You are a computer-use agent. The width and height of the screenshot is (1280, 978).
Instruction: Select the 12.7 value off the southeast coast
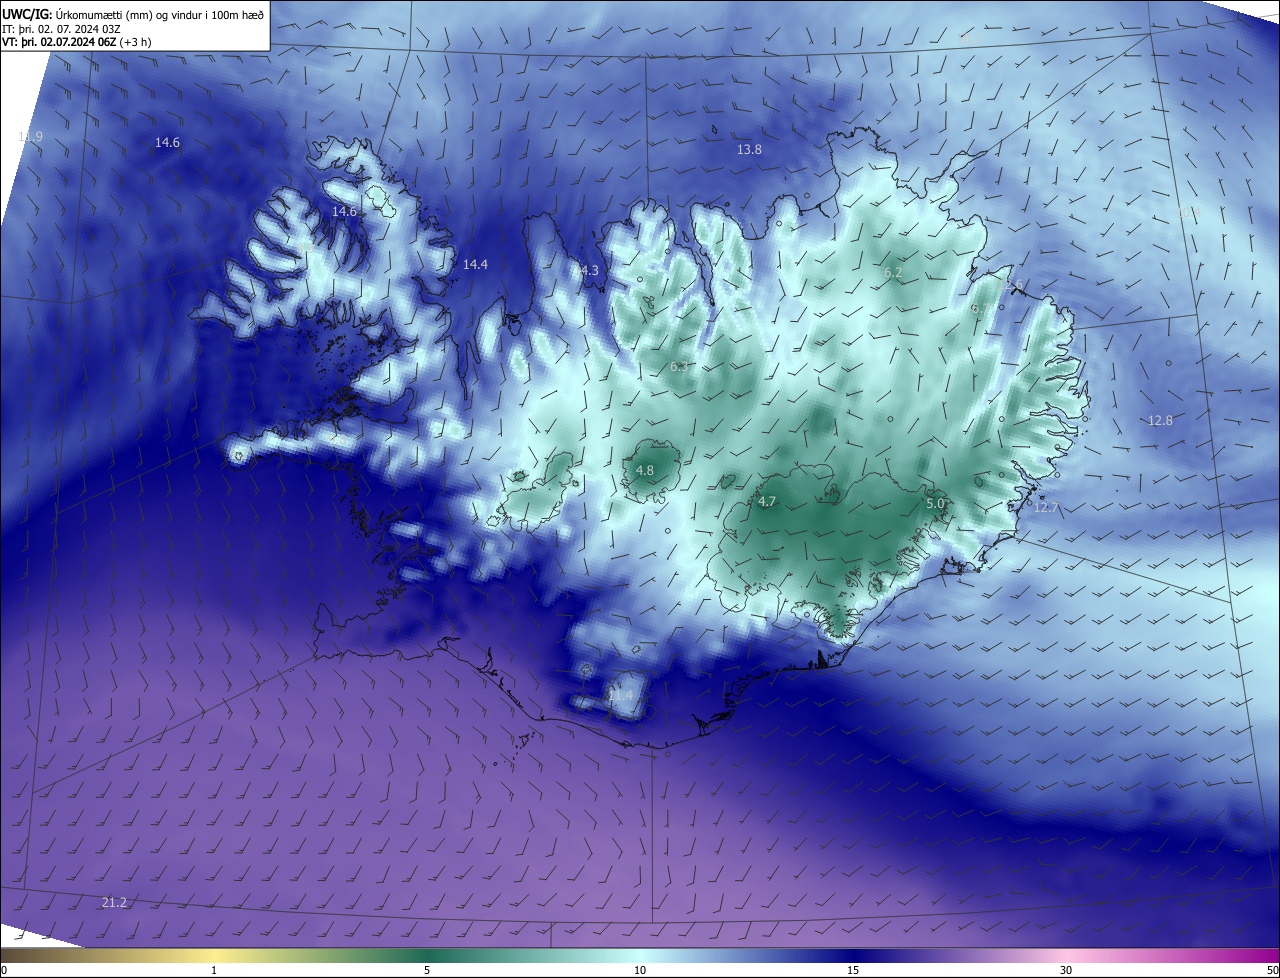pos(1045,508)
